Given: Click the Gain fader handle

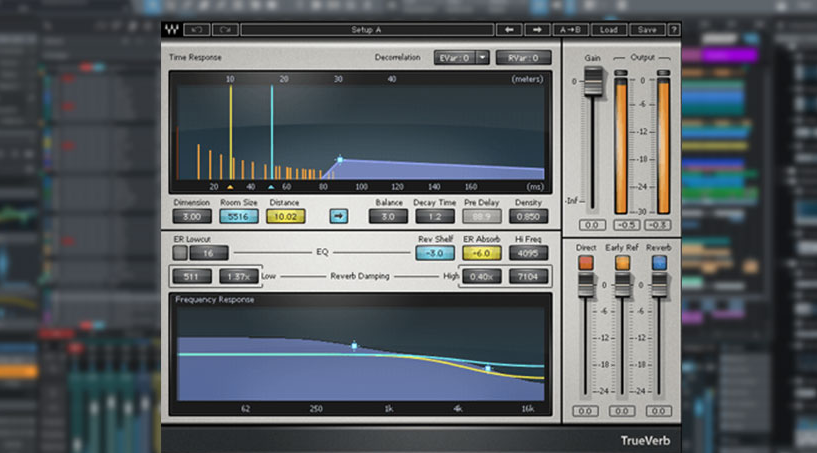Looking at the screenshot, I should coord(592,81).
